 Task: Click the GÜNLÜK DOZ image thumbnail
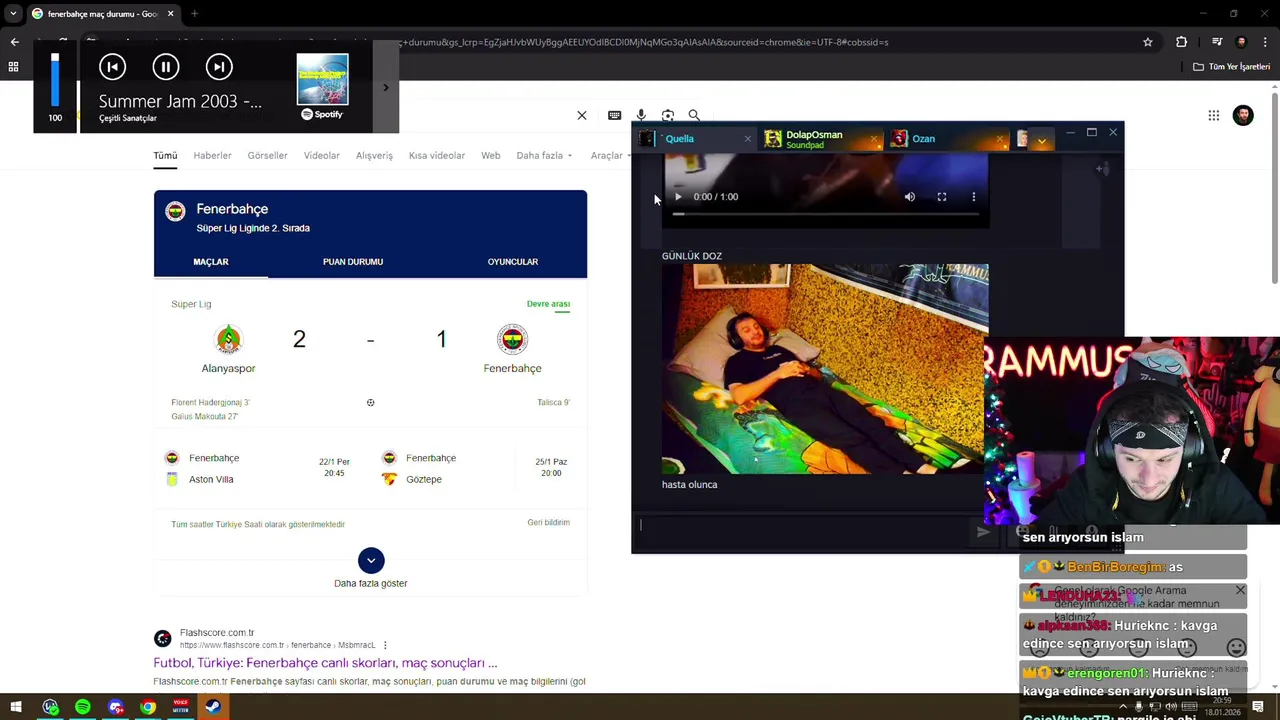click(x=825, y=369)
